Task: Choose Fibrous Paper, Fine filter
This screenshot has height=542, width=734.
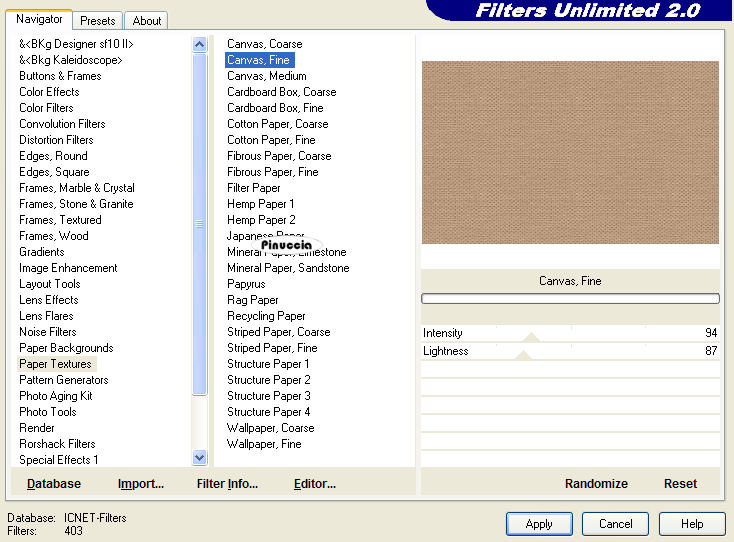Action: (x=272, y=172)
